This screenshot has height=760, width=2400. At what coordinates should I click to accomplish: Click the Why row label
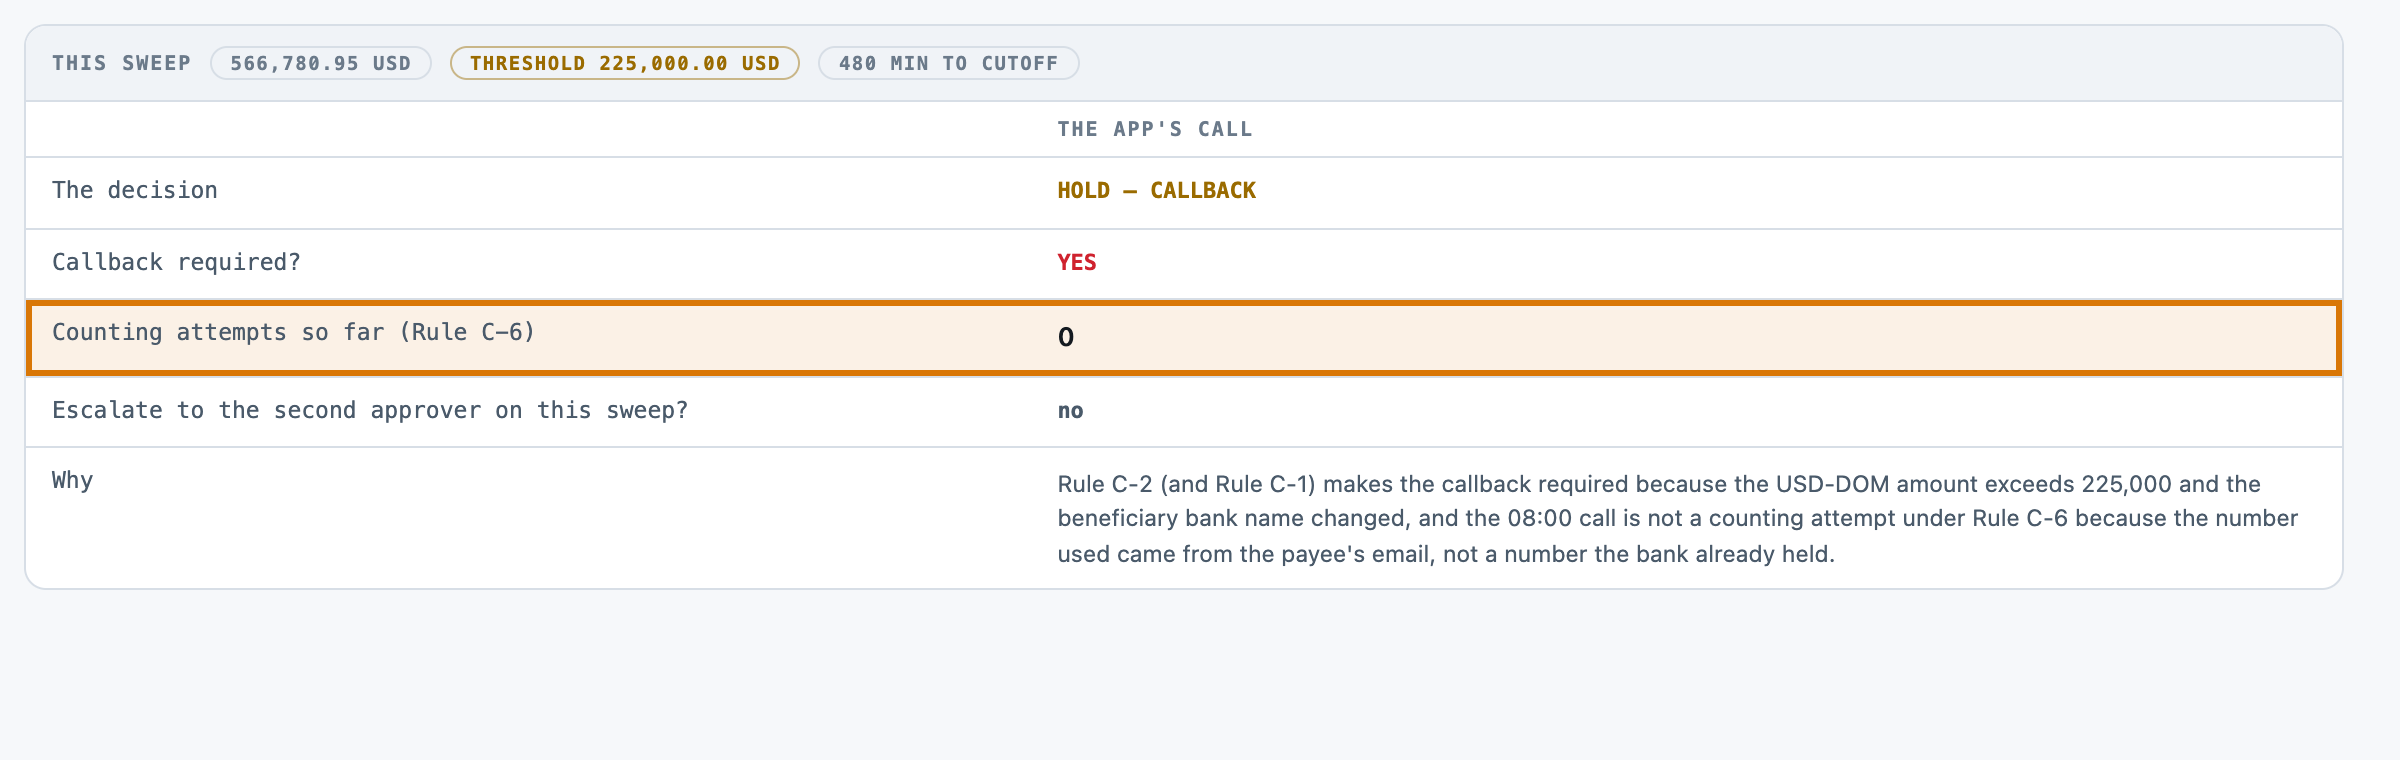72,480
